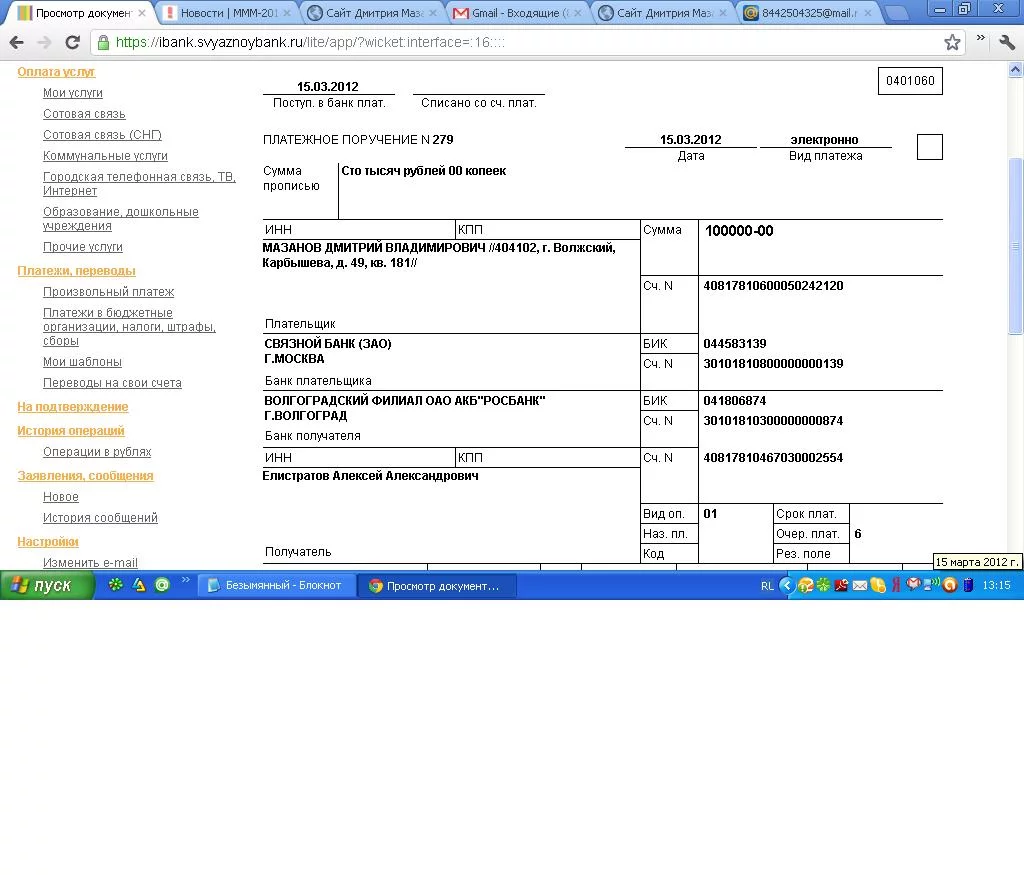
Task: Click the scrollbar up arrow
Action: click(1016, 69)
